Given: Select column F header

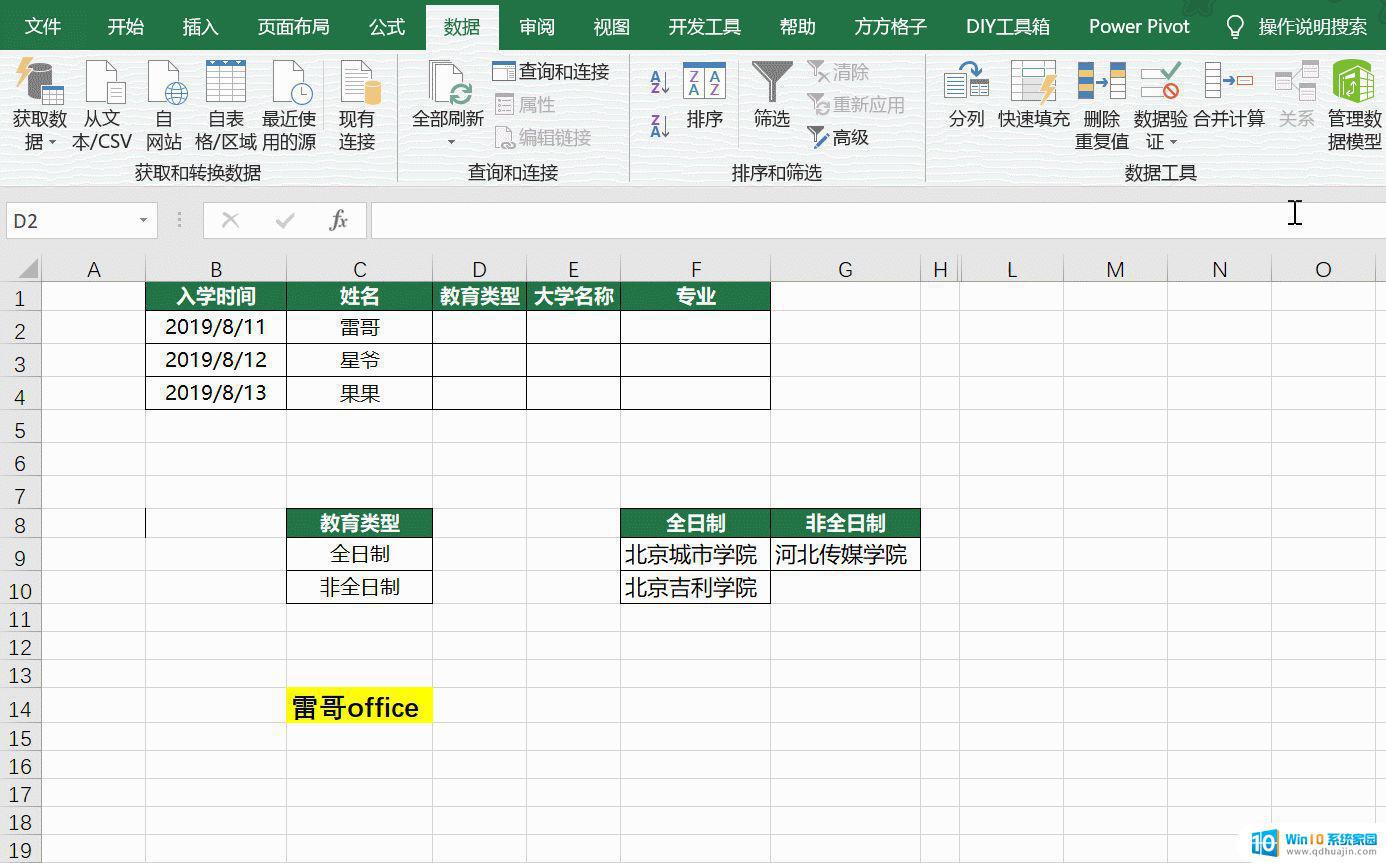Looking at the screenshot, I should (696, 269).
